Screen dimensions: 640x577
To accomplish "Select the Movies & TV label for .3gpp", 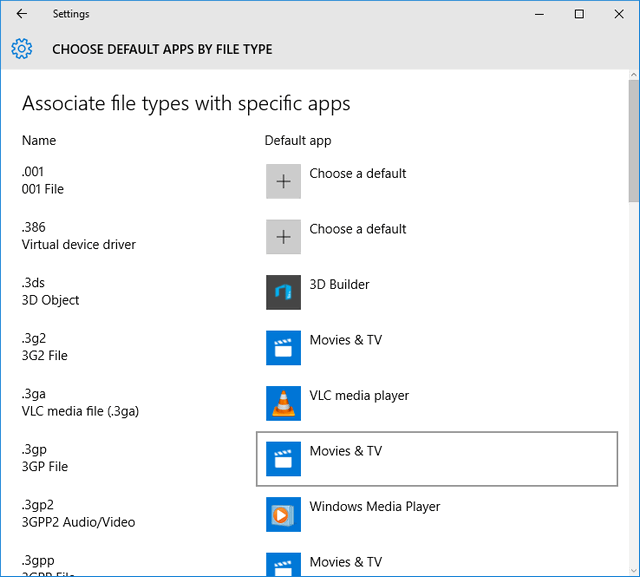I will click(x=346, y=562).
